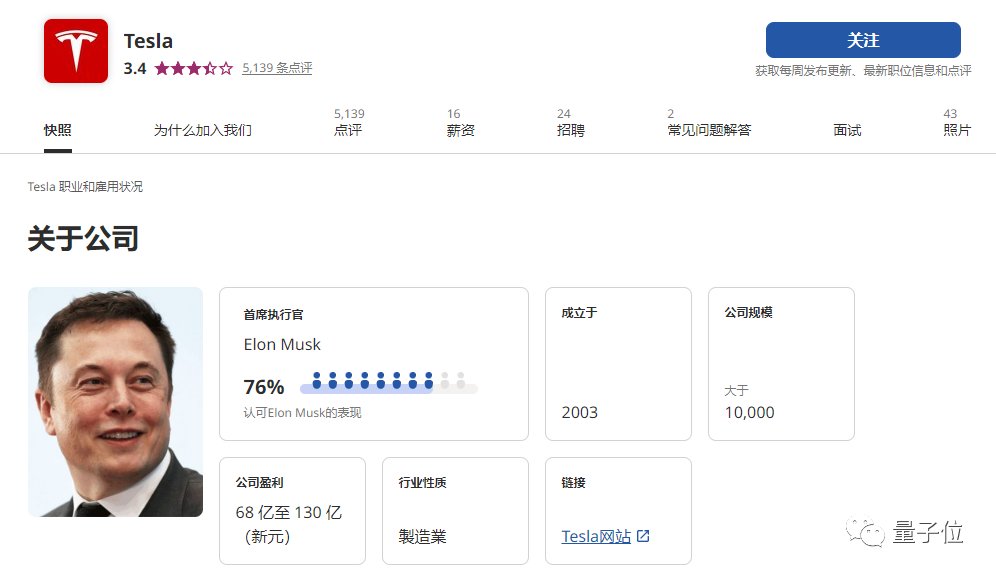Go to the 点评 tab

pos(348,129)
